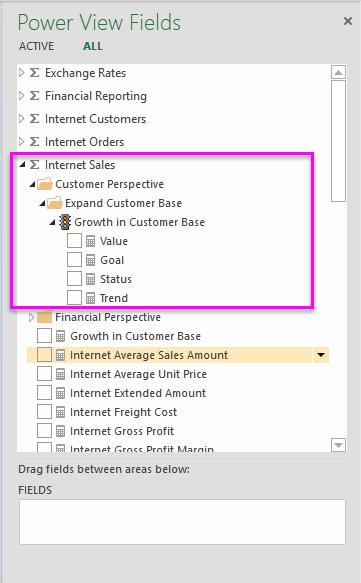Switch to the ACTIVE tab
Viewport: 361px width, 583px height.
[x=36, y=46]
